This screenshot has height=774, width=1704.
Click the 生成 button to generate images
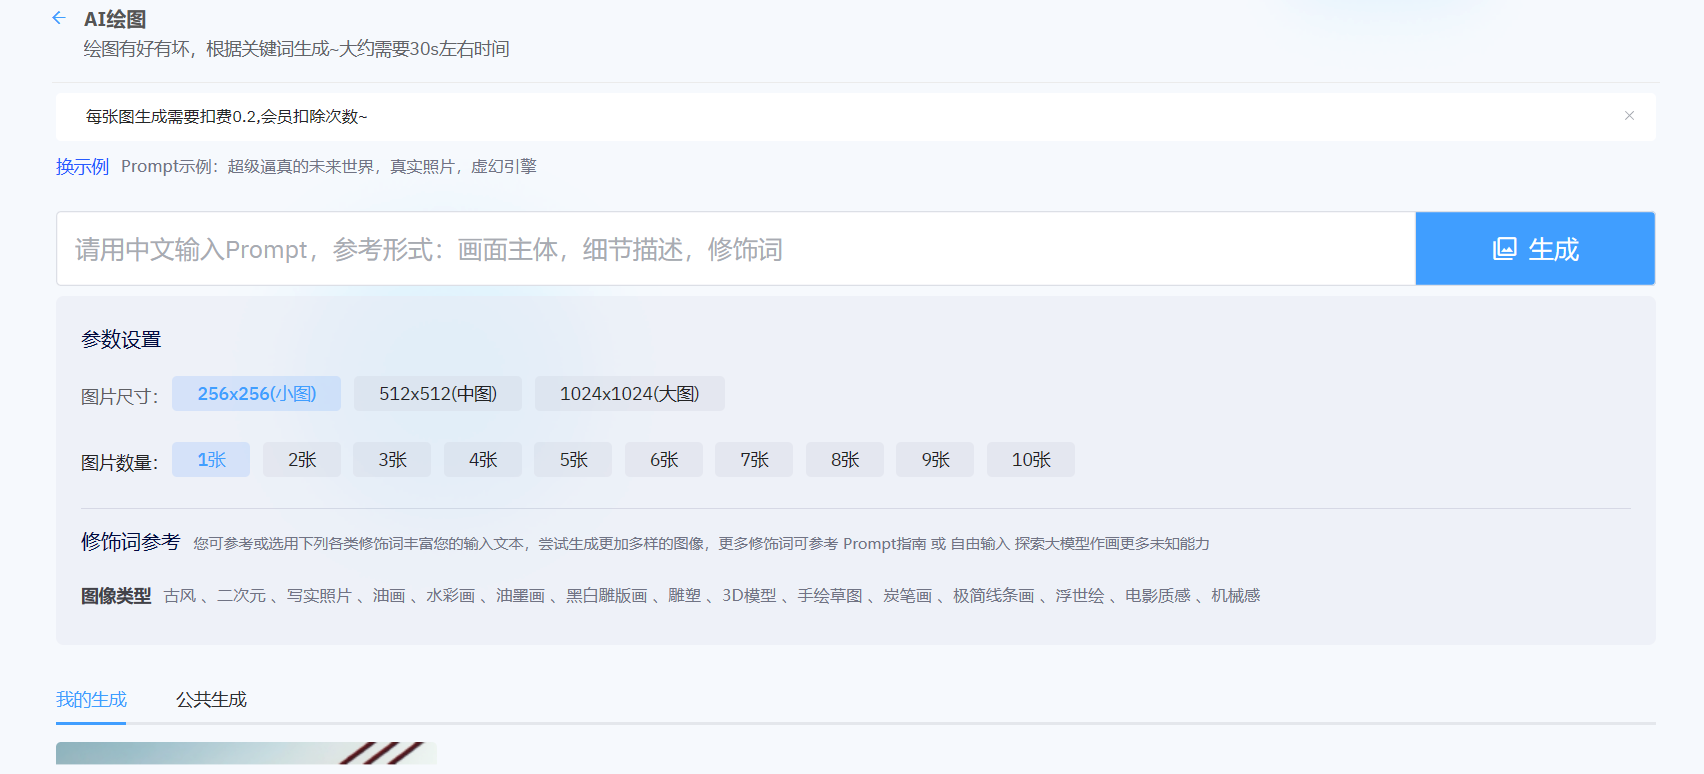(x=1534, y=249)
